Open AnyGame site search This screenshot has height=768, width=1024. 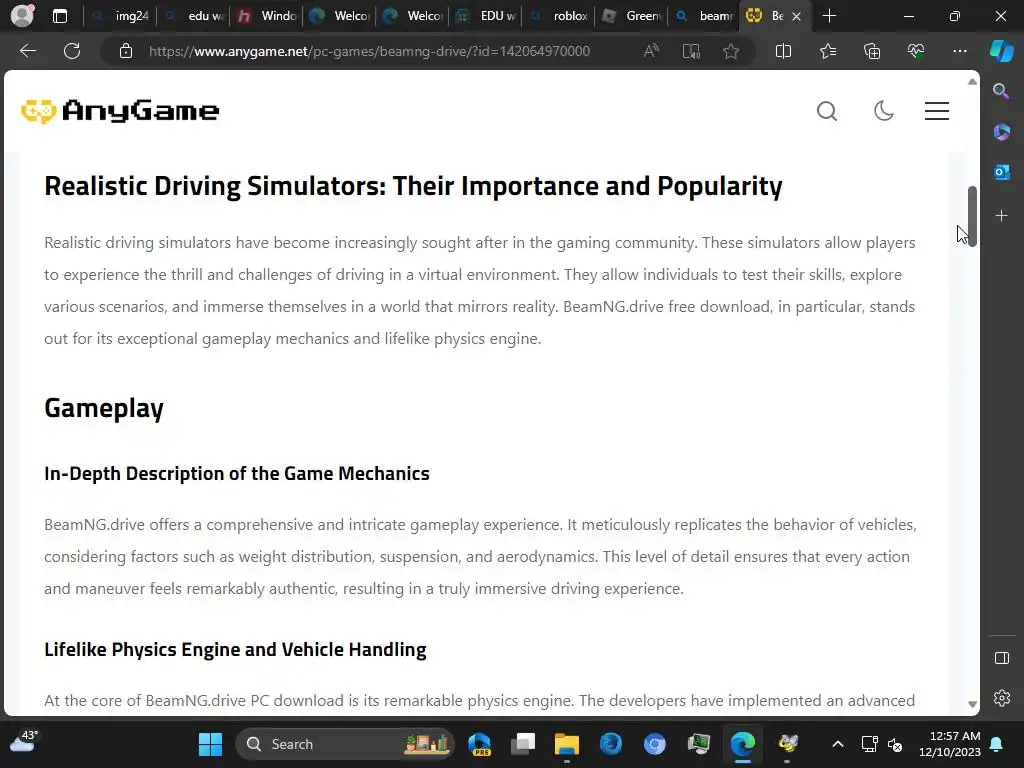[827, 111]
